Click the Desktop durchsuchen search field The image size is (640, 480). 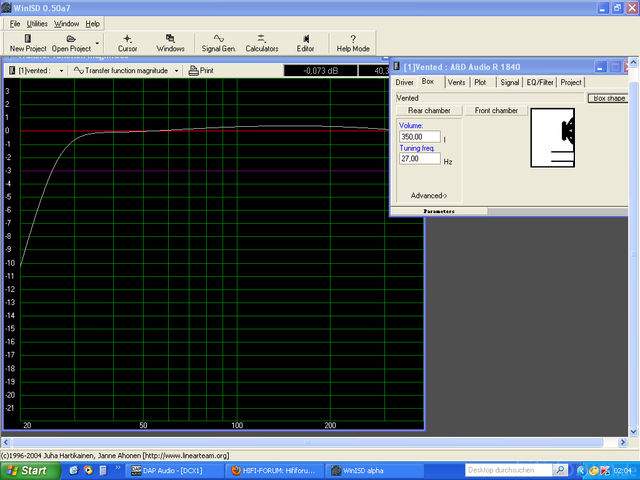(x=509, y=470)
